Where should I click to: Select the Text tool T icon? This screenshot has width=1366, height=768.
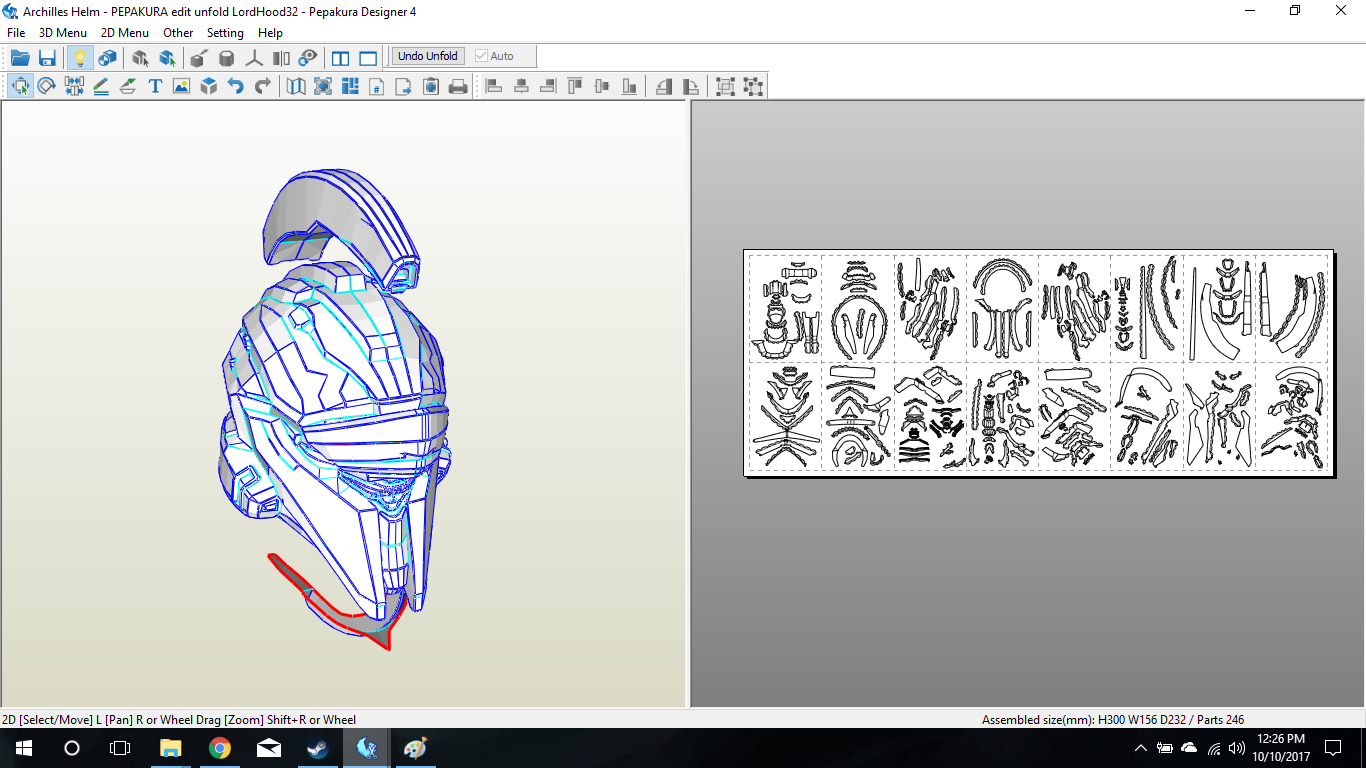click(155, 86)
